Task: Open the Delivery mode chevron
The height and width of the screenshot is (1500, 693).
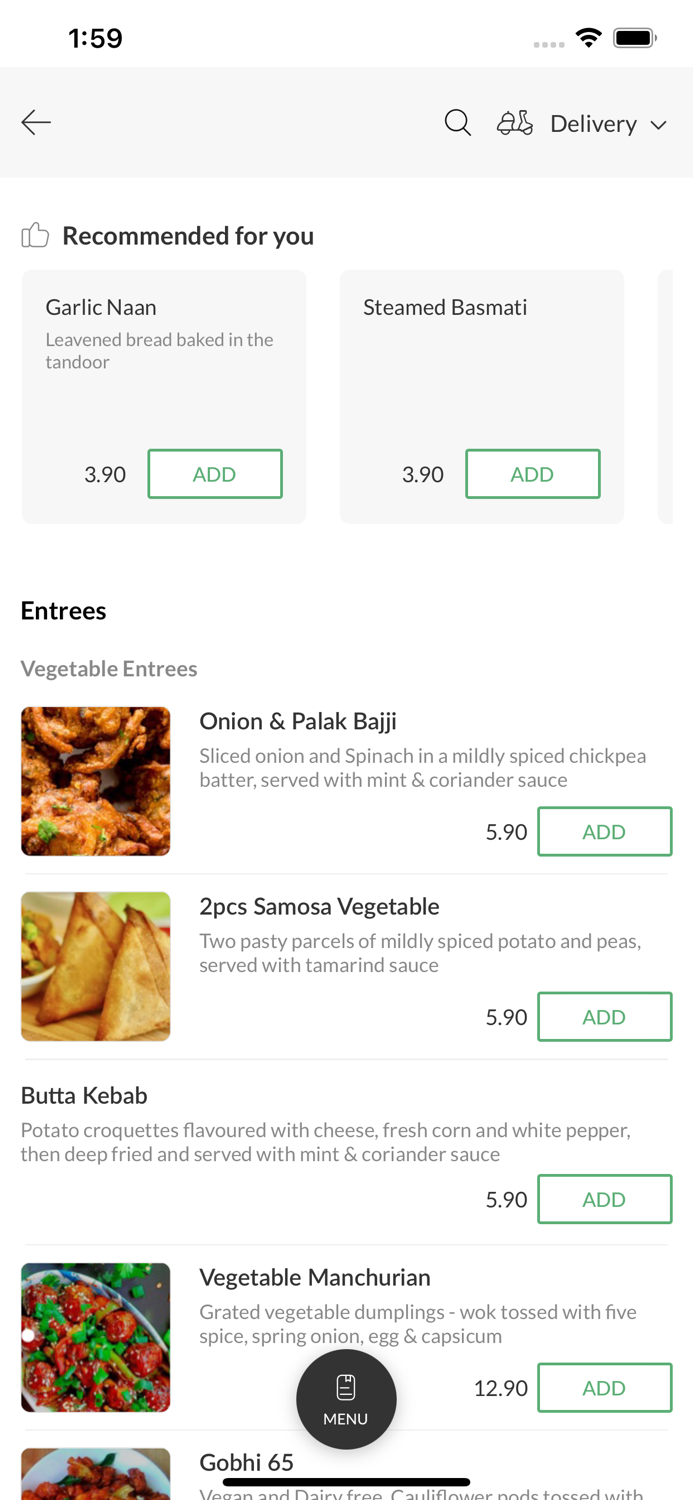Action: pyautogui.click(x=660, y=124)
